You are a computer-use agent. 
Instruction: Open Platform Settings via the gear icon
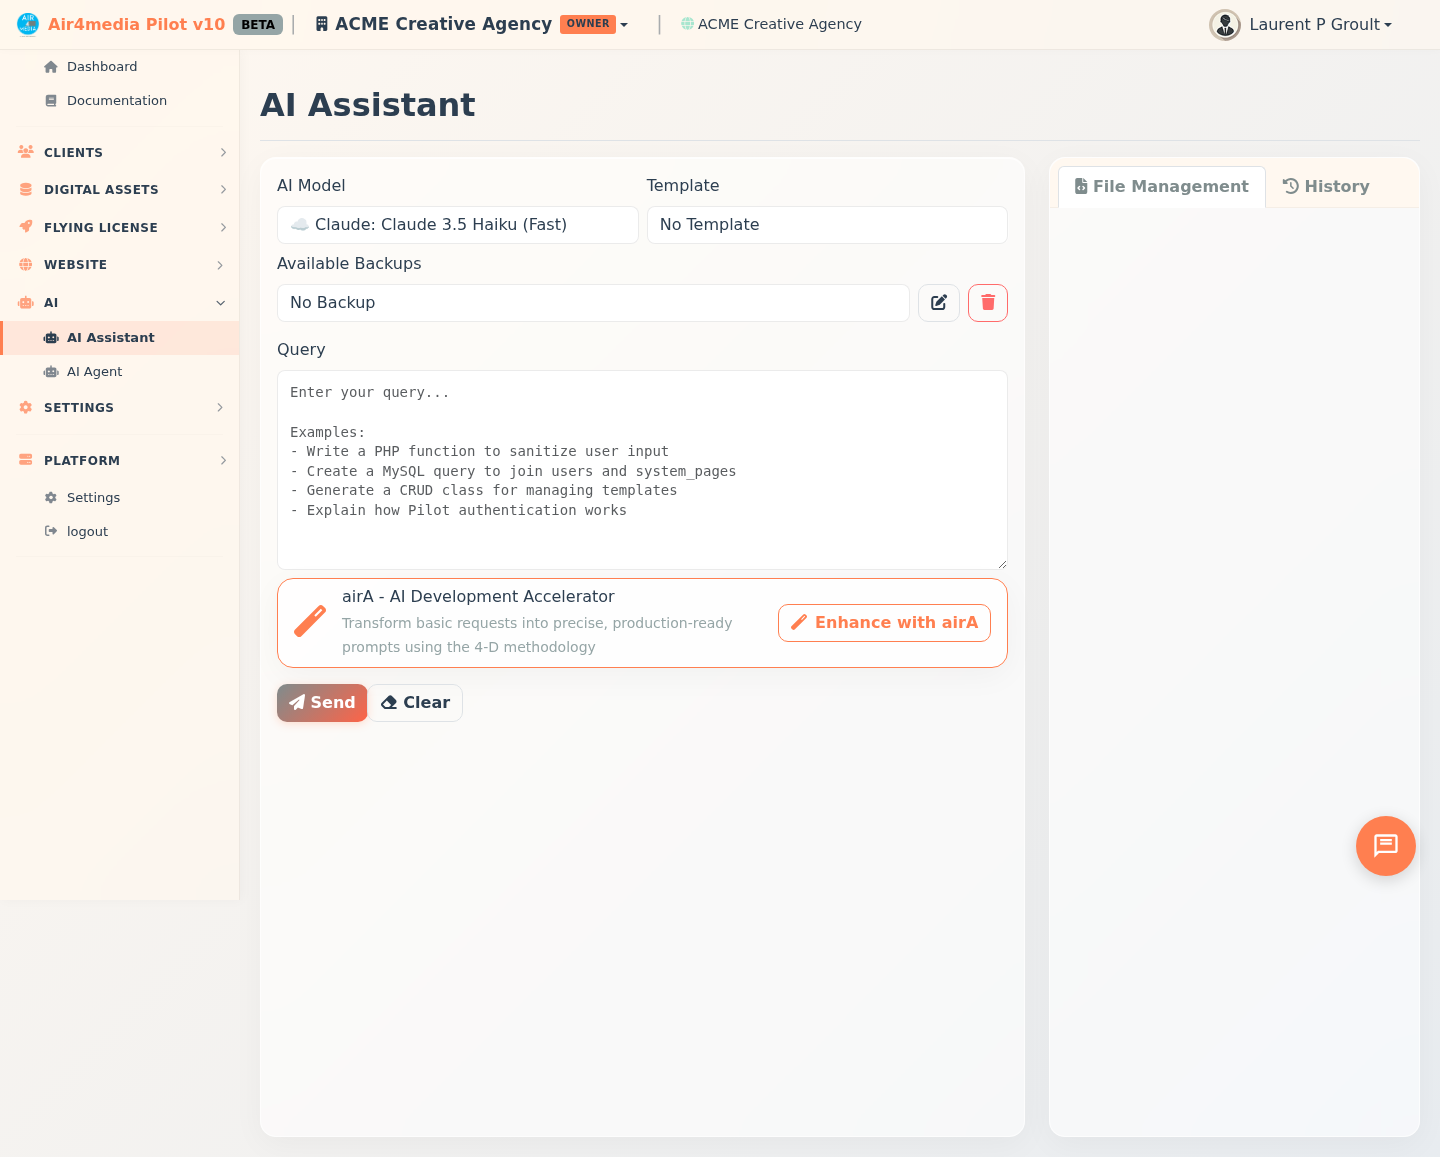49,497
